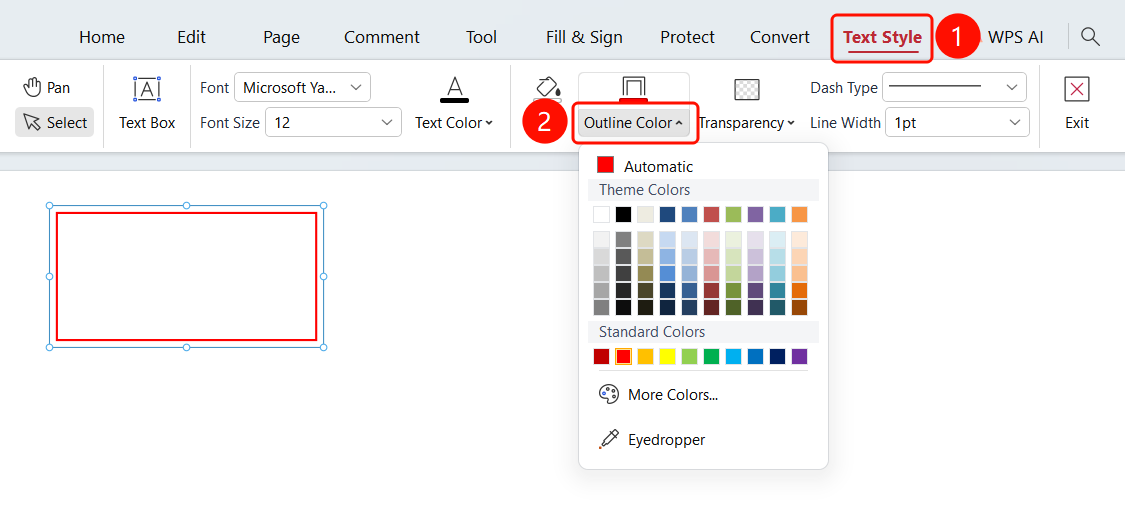Screen dimensions: 1125x510
Task: Pick the yellow standard color
Action: (x=667, y=356)
